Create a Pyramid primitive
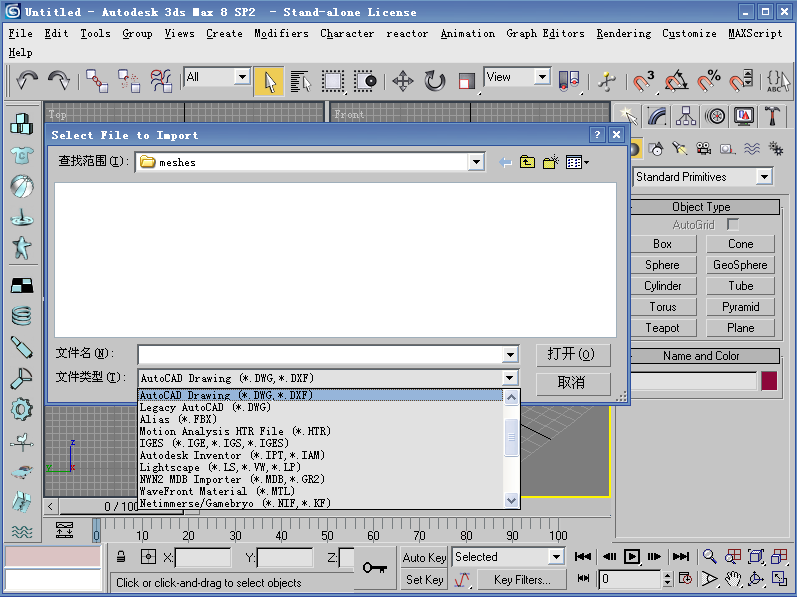 [740, 307]
